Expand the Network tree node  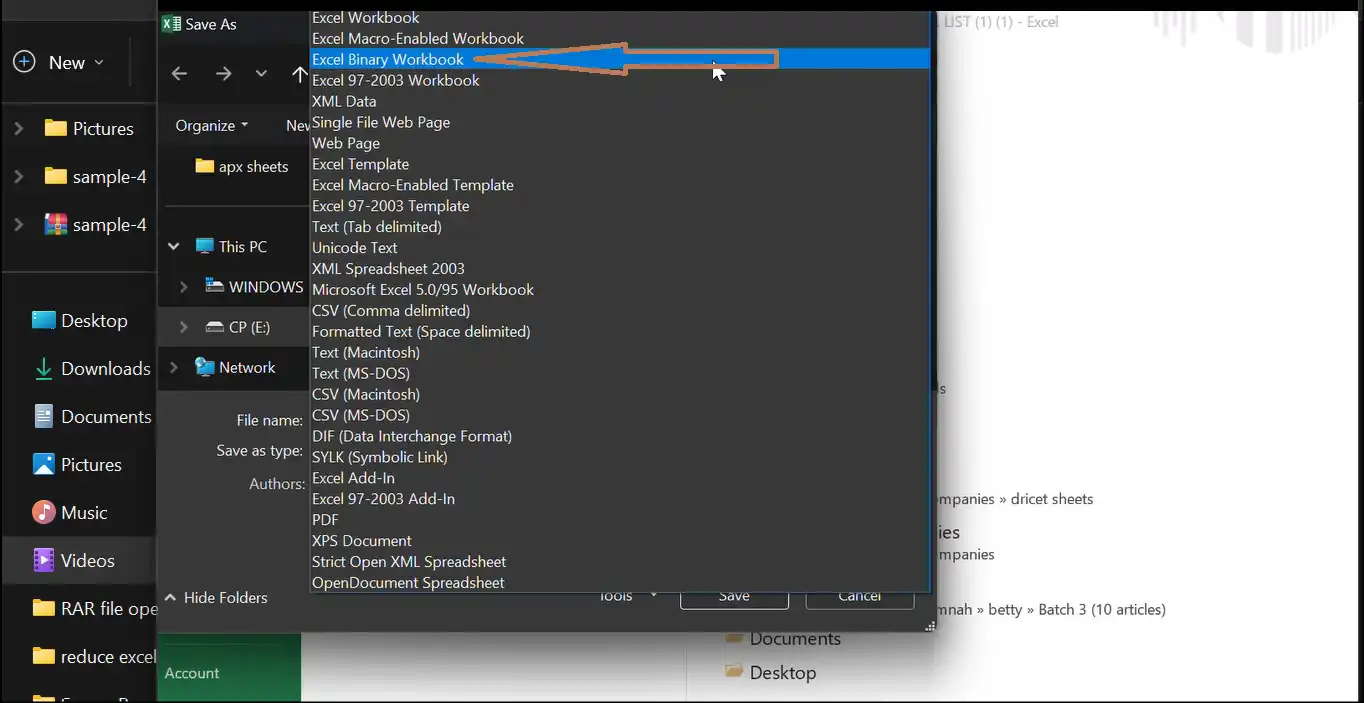pyautogui.click(x=174, y=367)
